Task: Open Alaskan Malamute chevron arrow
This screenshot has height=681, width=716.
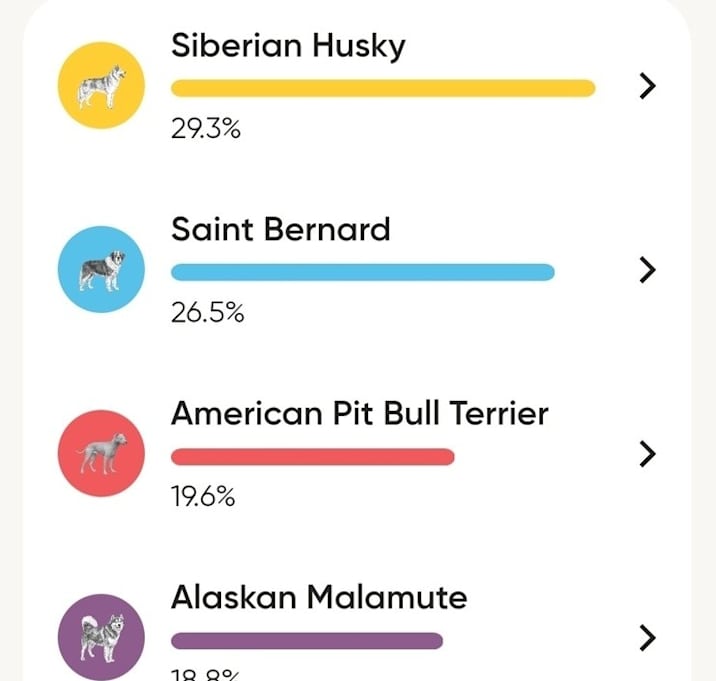Action: 647,638
